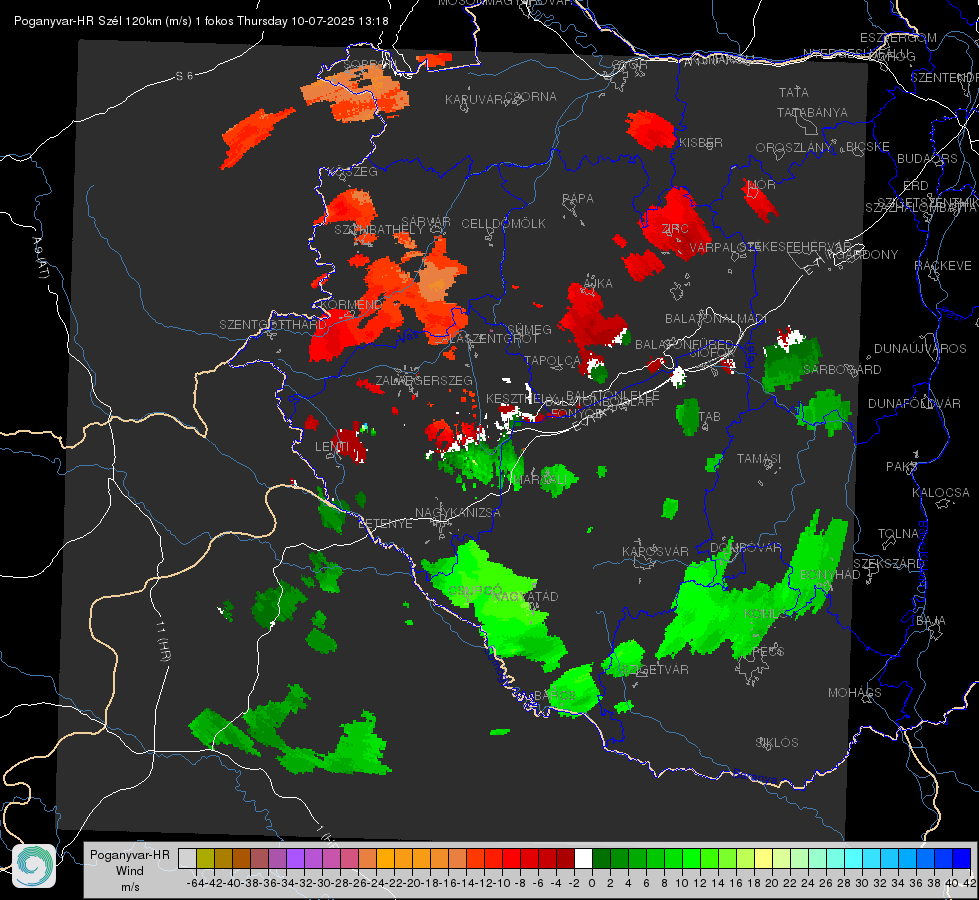This screenshot has width=979, height=900.
Task: Select the BICSKE label
Action: [x=868, y=147]
